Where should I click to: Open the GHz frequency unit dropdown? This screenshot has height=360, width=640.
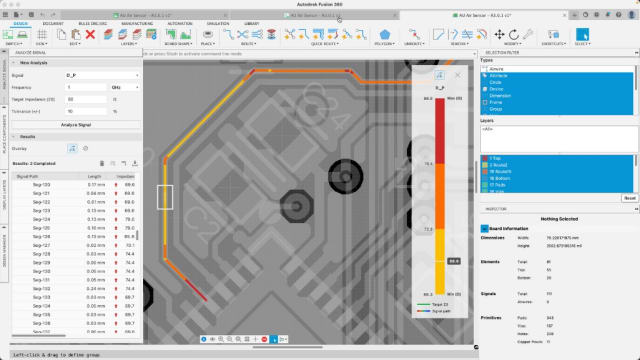[124, 87]
